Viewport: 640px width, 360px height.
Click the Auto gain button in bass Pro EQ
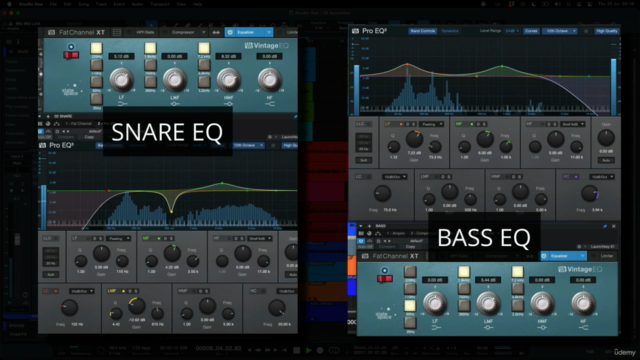tap(606, 160)
